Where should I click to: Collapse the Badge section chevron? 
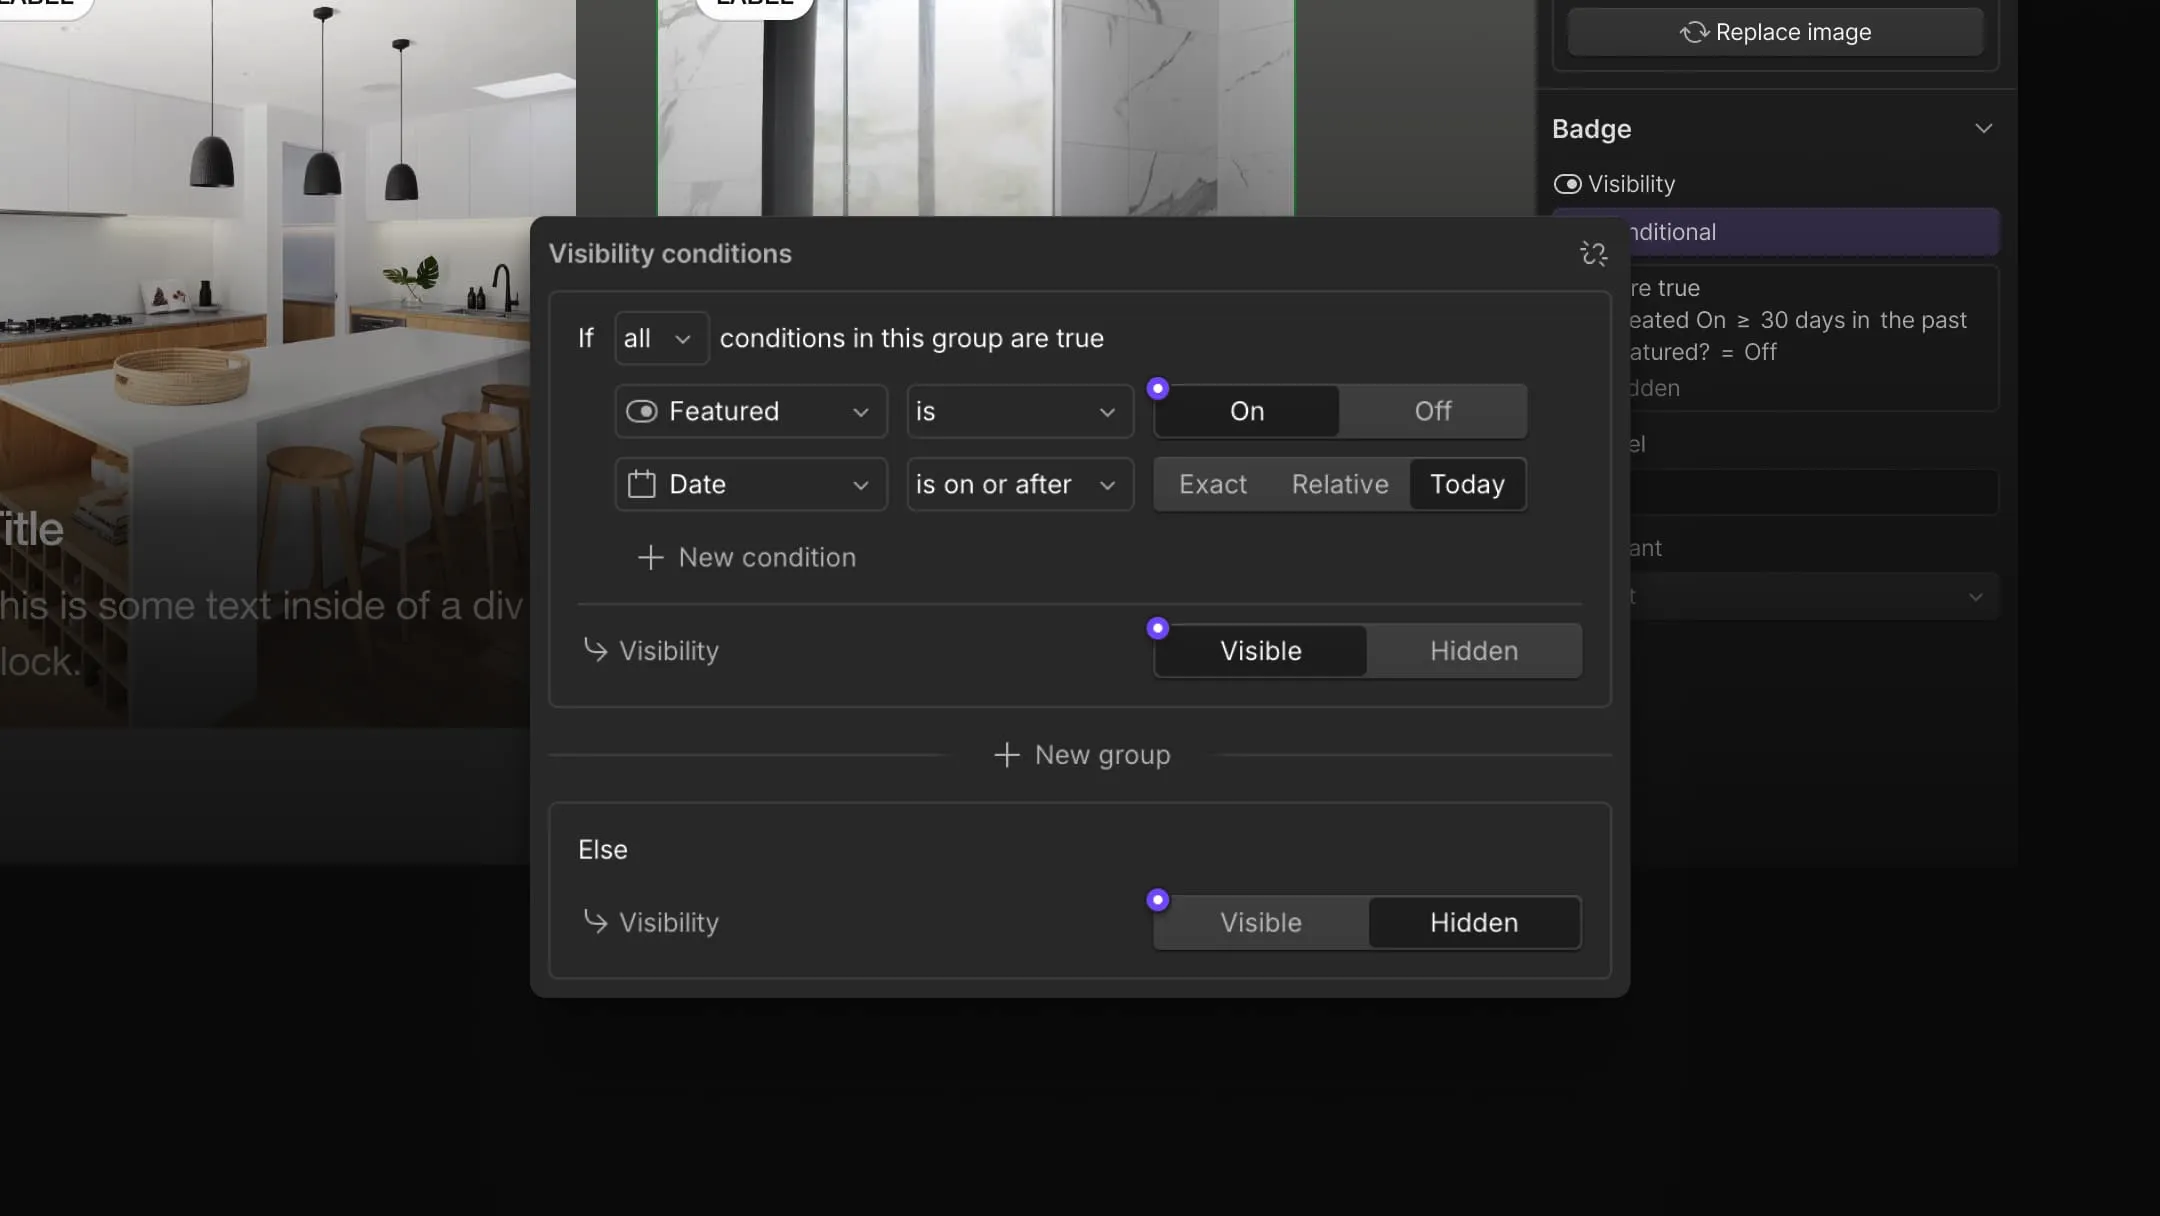(x=1983, y=128)
